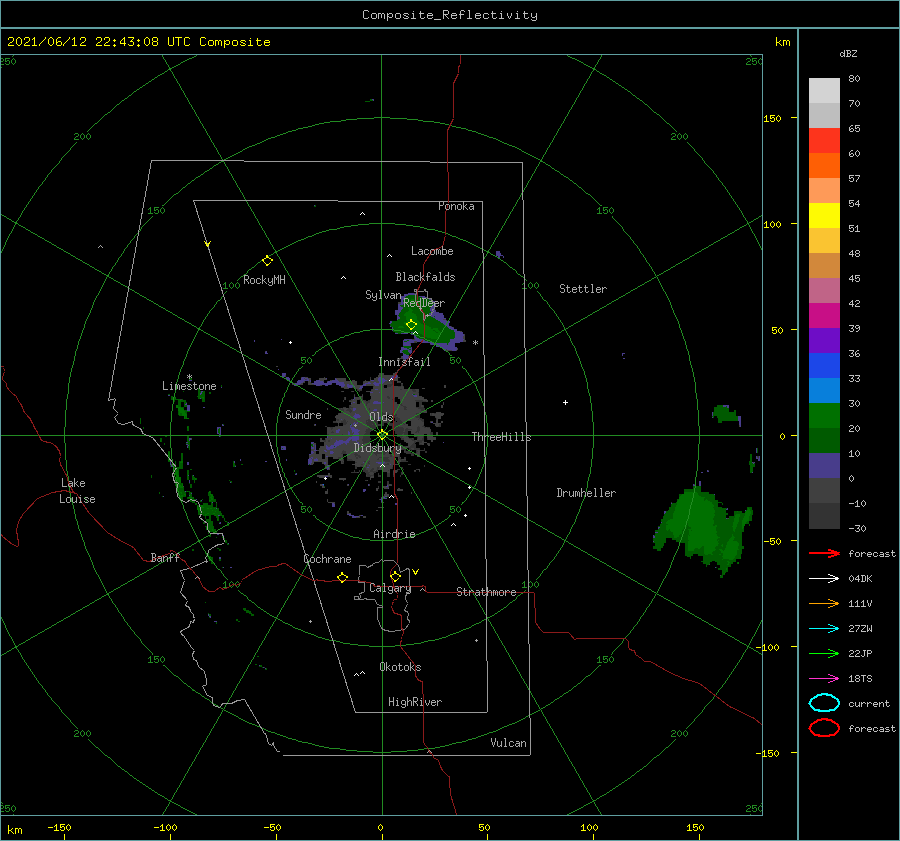This screenshot has height=841, width=900.
Task: Click the cyan 27ZW arrow icon
Action: [x=824, y=629]
